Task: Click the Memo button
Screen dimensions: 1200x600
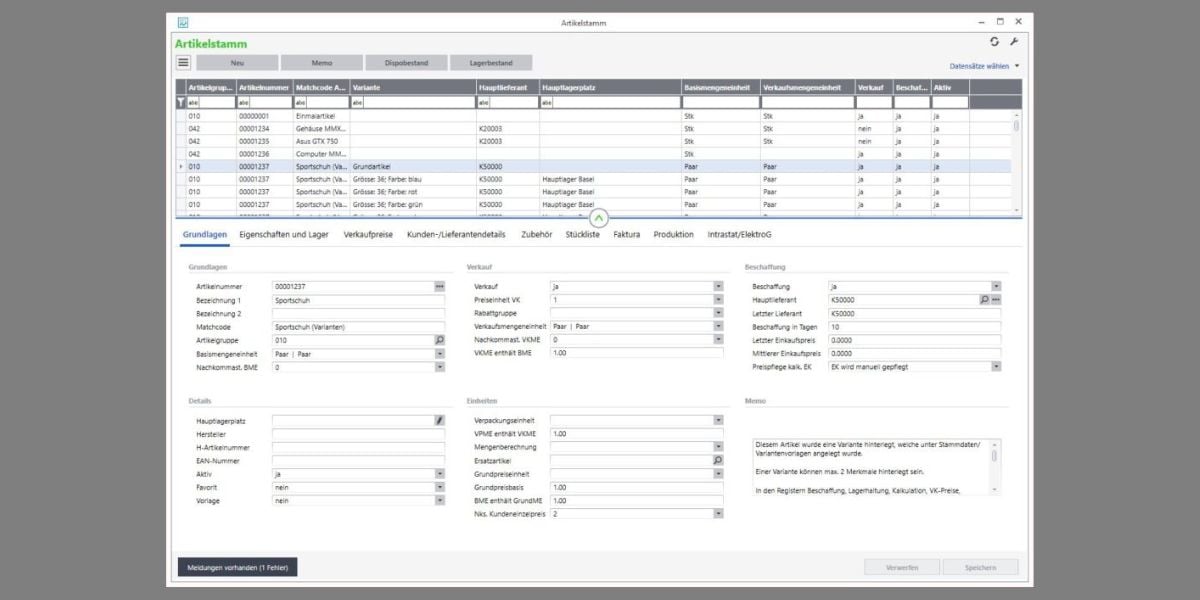Action: point(322,62)
